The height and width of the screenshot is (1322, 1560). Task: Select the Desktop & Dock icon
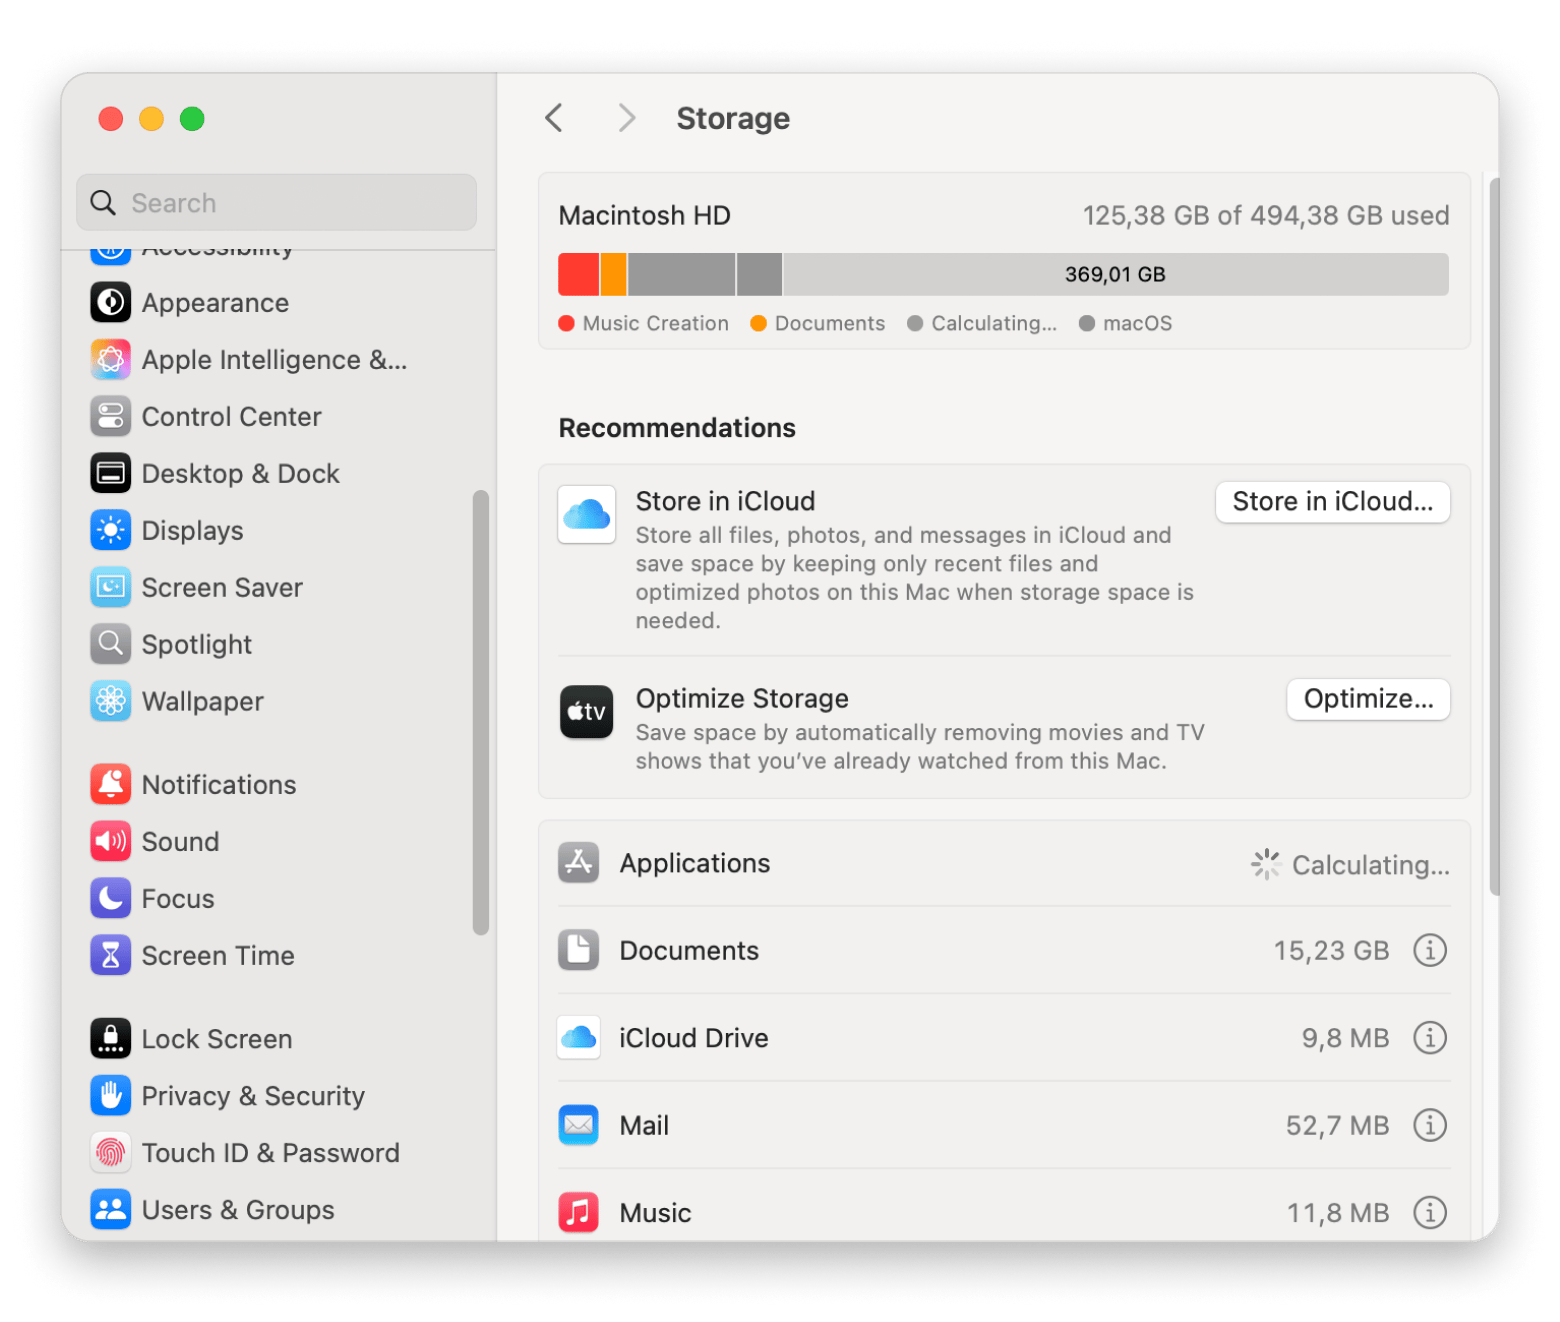pyautogui.click(x=111, y=473)
